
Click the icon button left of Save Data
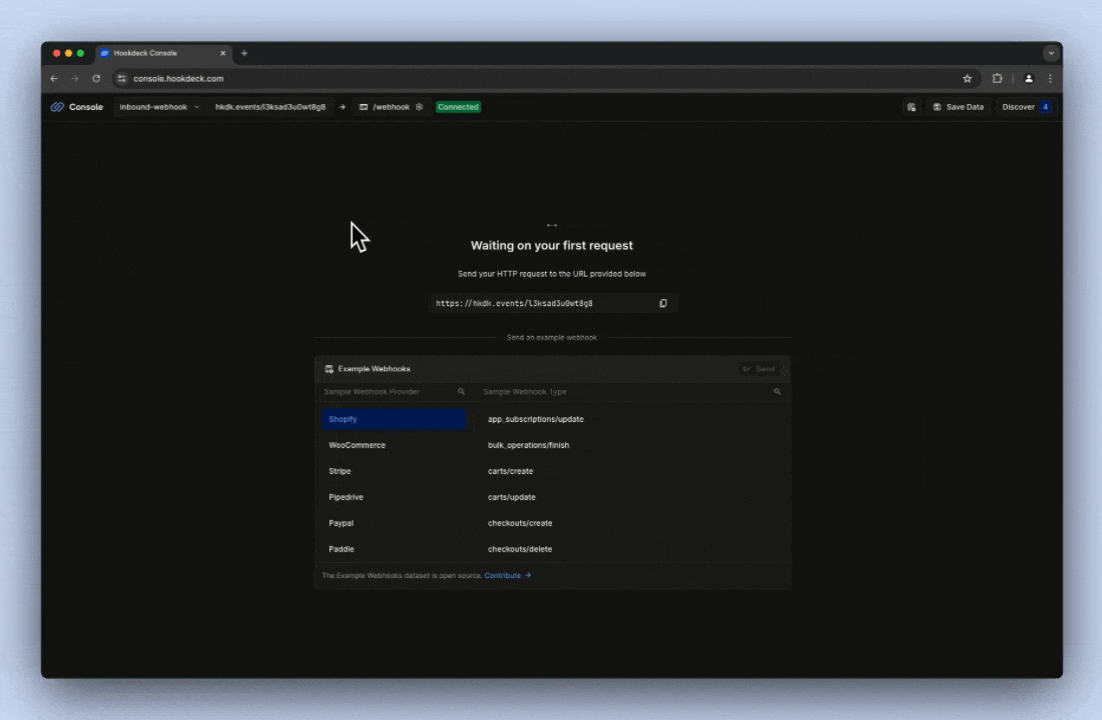911,107
